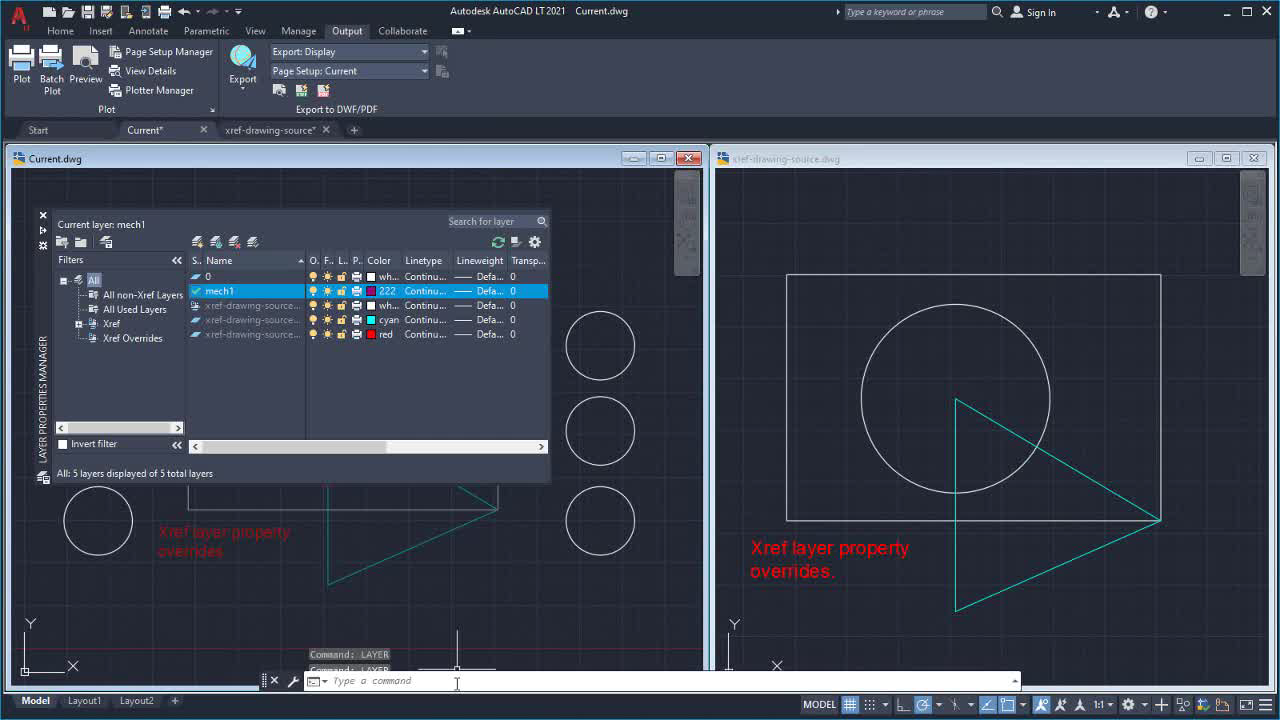This screenshot has width=1280, height=720.
Task: Click the export Preview icon below Page Setup
Action: tap(279, 90)
